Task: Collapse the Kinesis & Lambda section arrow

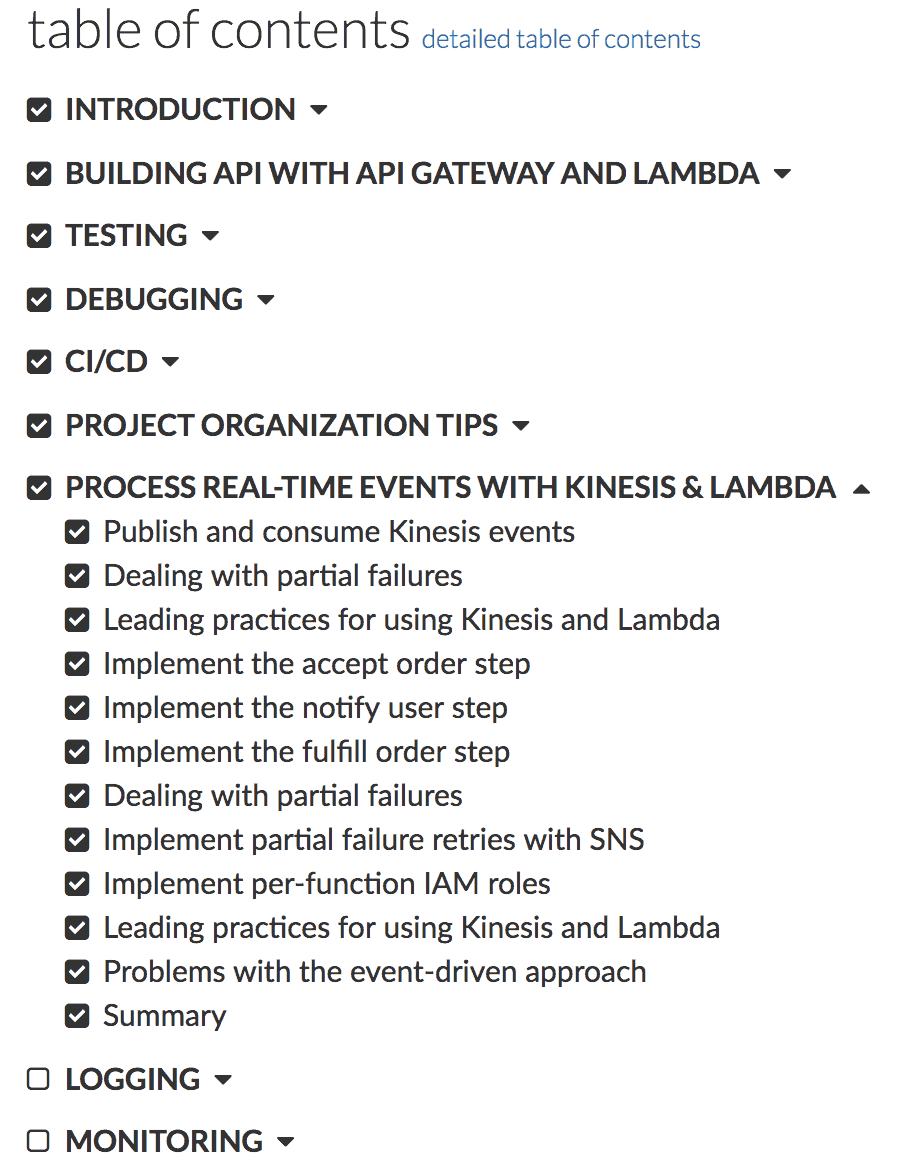Action: (860, 489)
